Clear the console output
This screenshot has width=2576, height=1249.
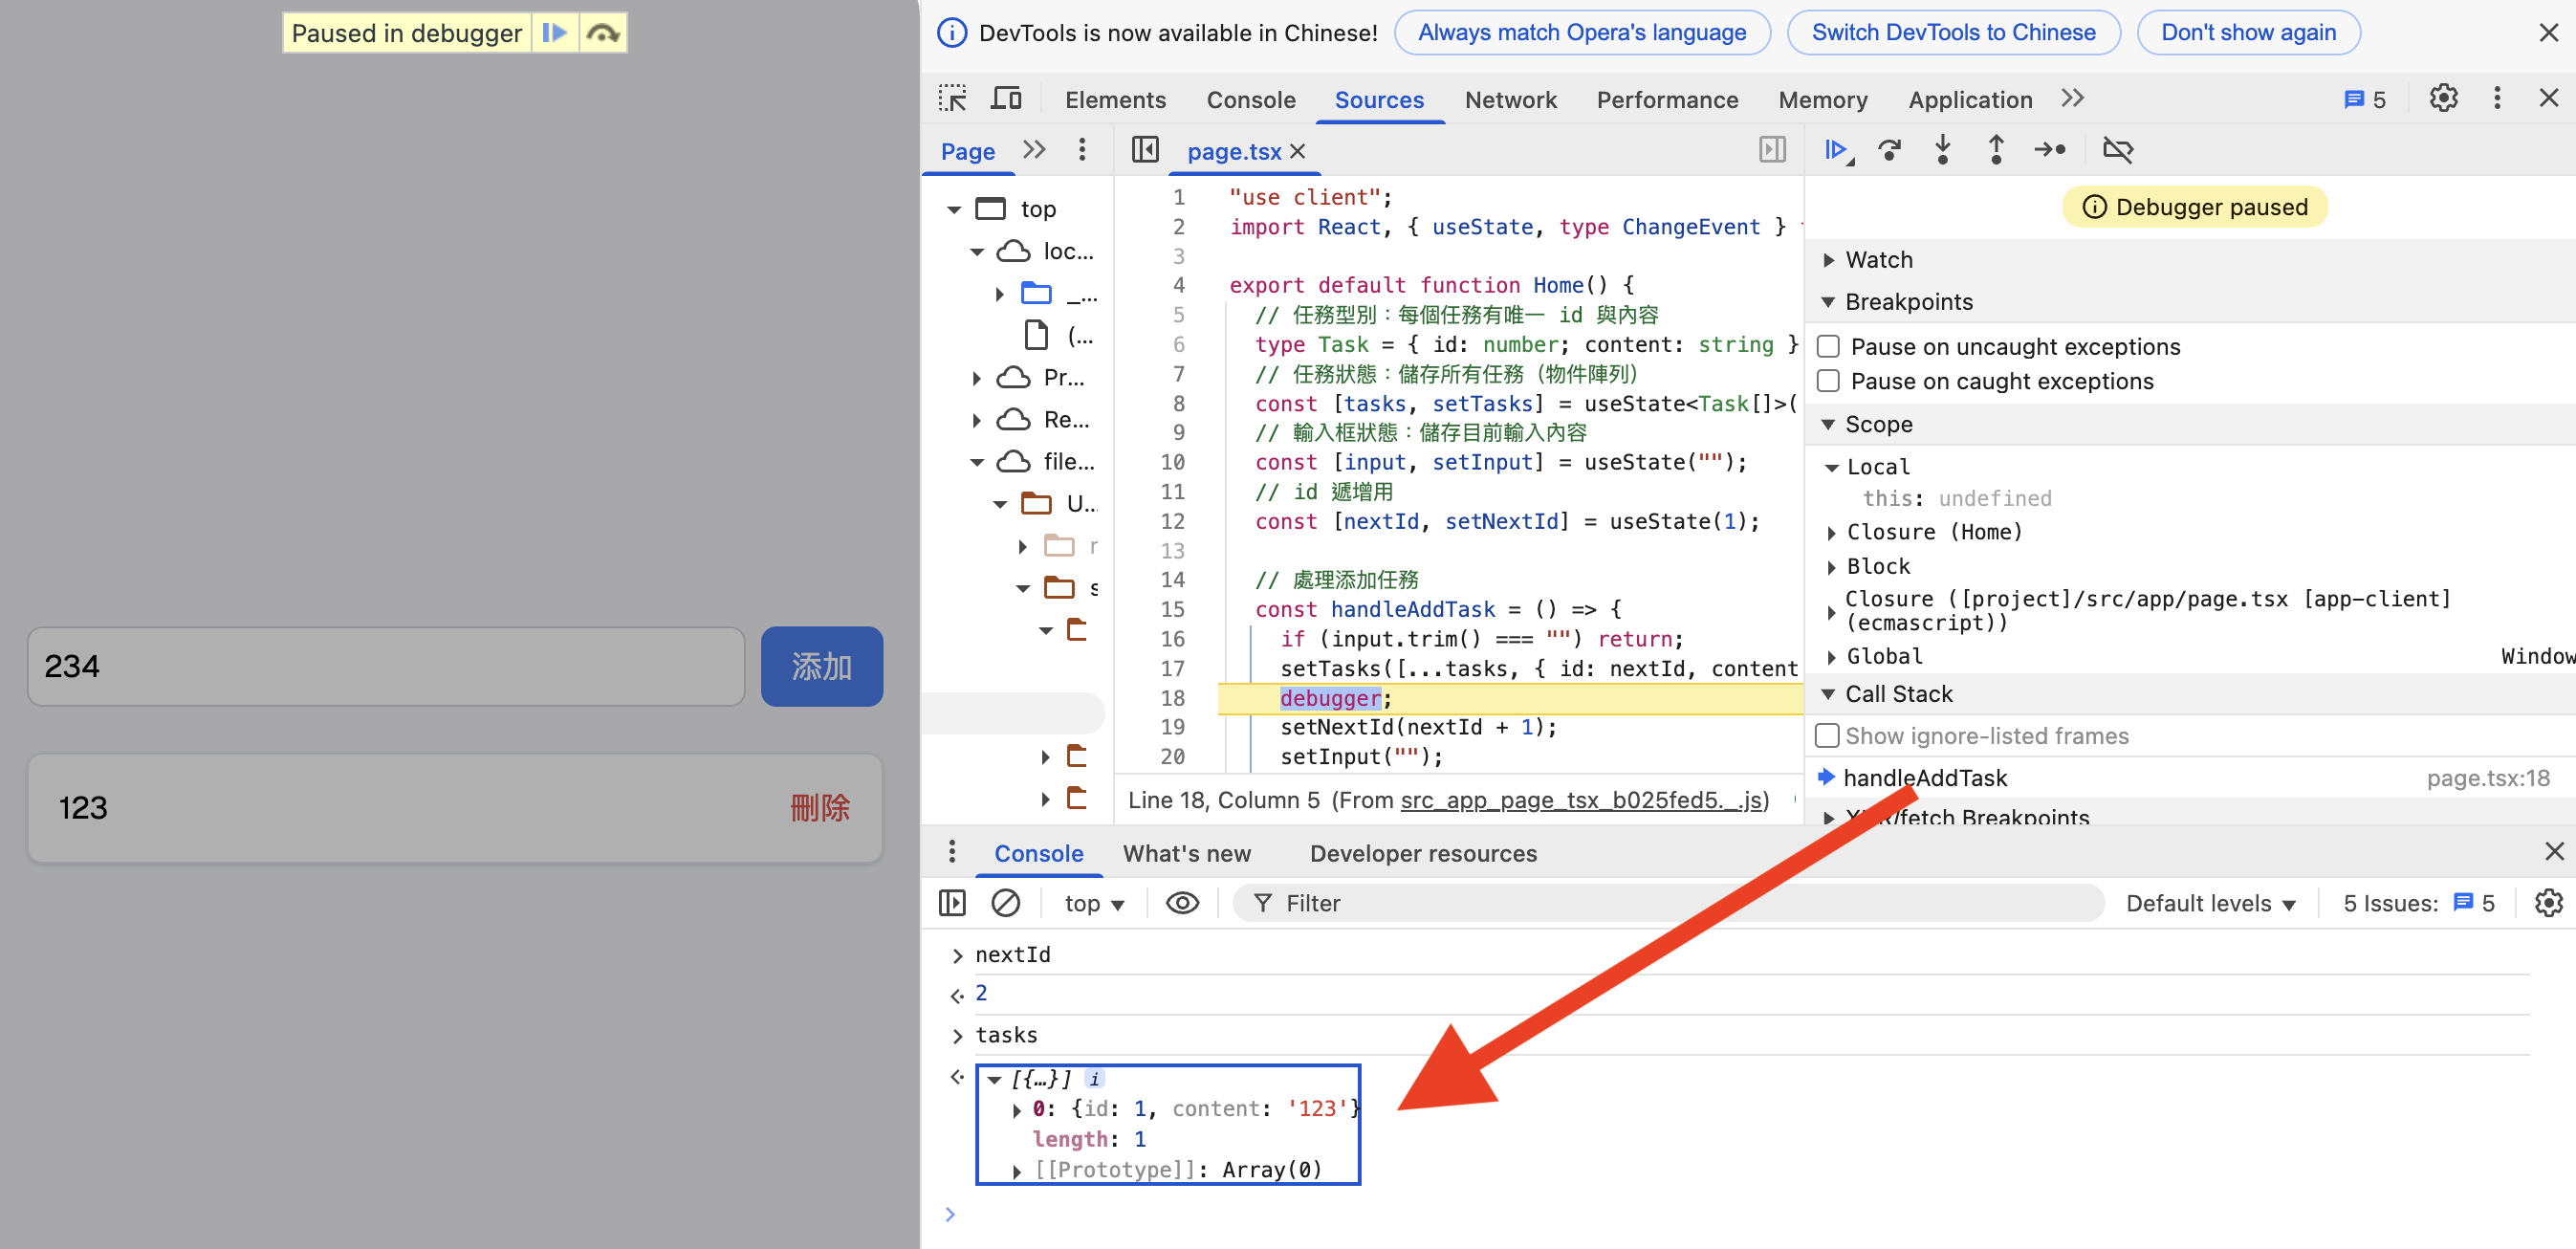1005,903
